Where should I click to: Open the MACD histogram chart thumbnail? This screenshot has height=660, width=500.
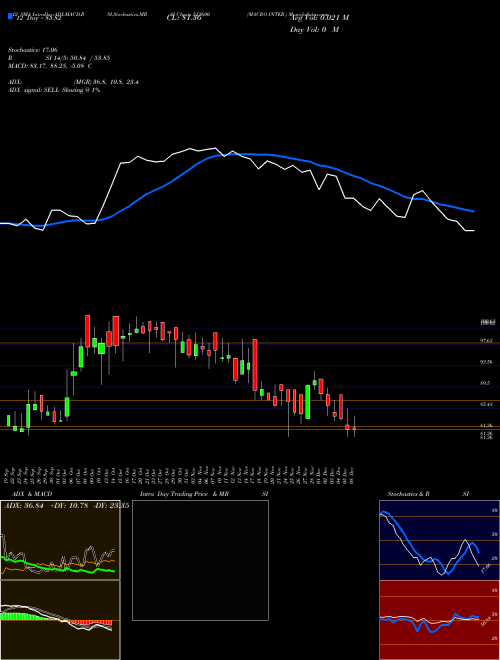pos(60,620)
